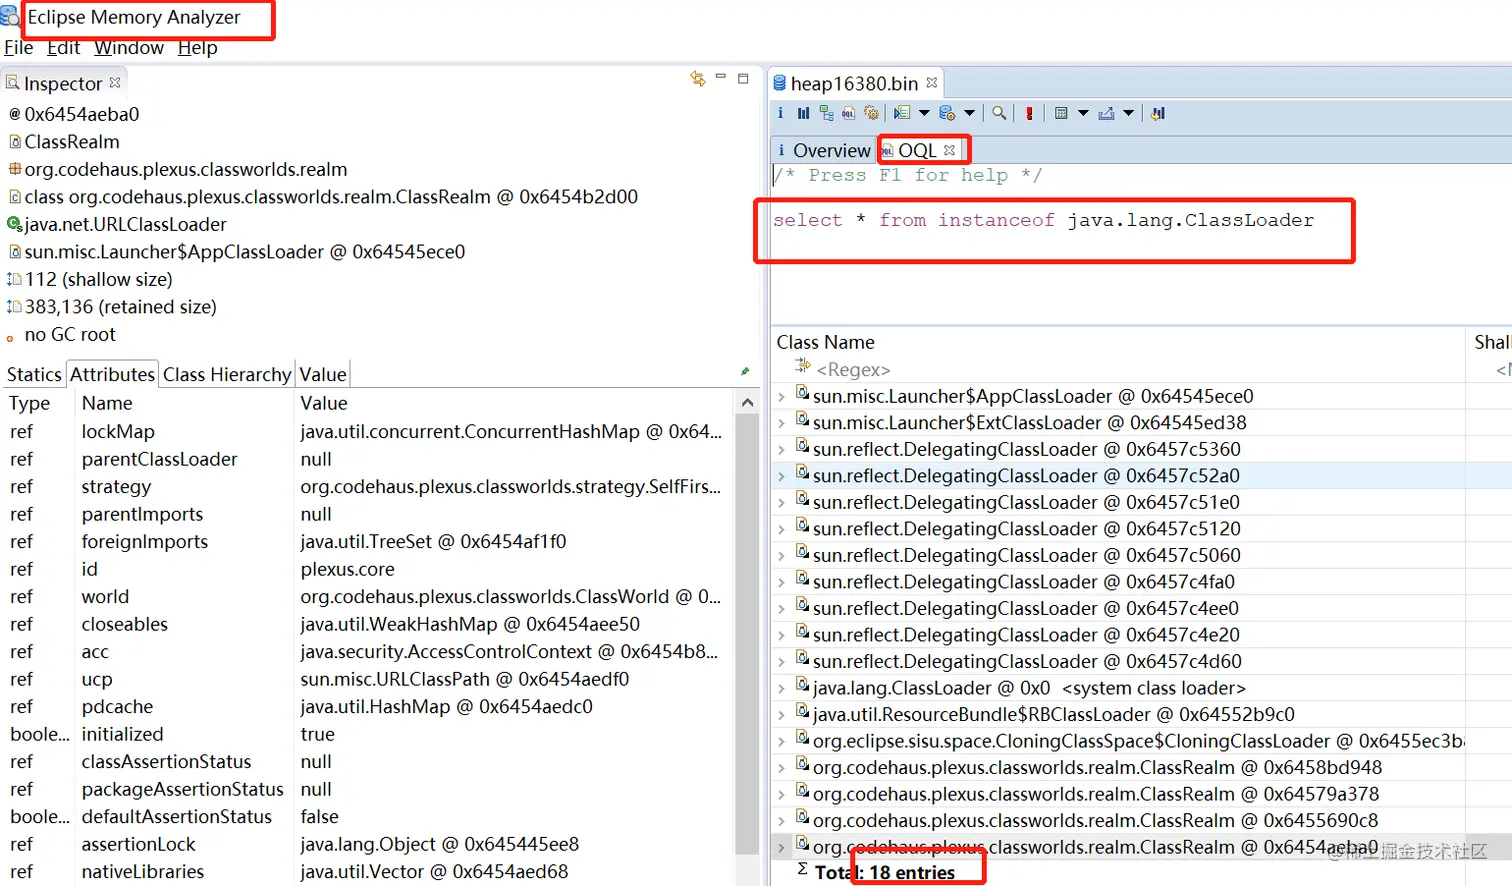
Task: Click the 383,136 retained size entry
Action: pyautogui.click(x=111, y=307)
